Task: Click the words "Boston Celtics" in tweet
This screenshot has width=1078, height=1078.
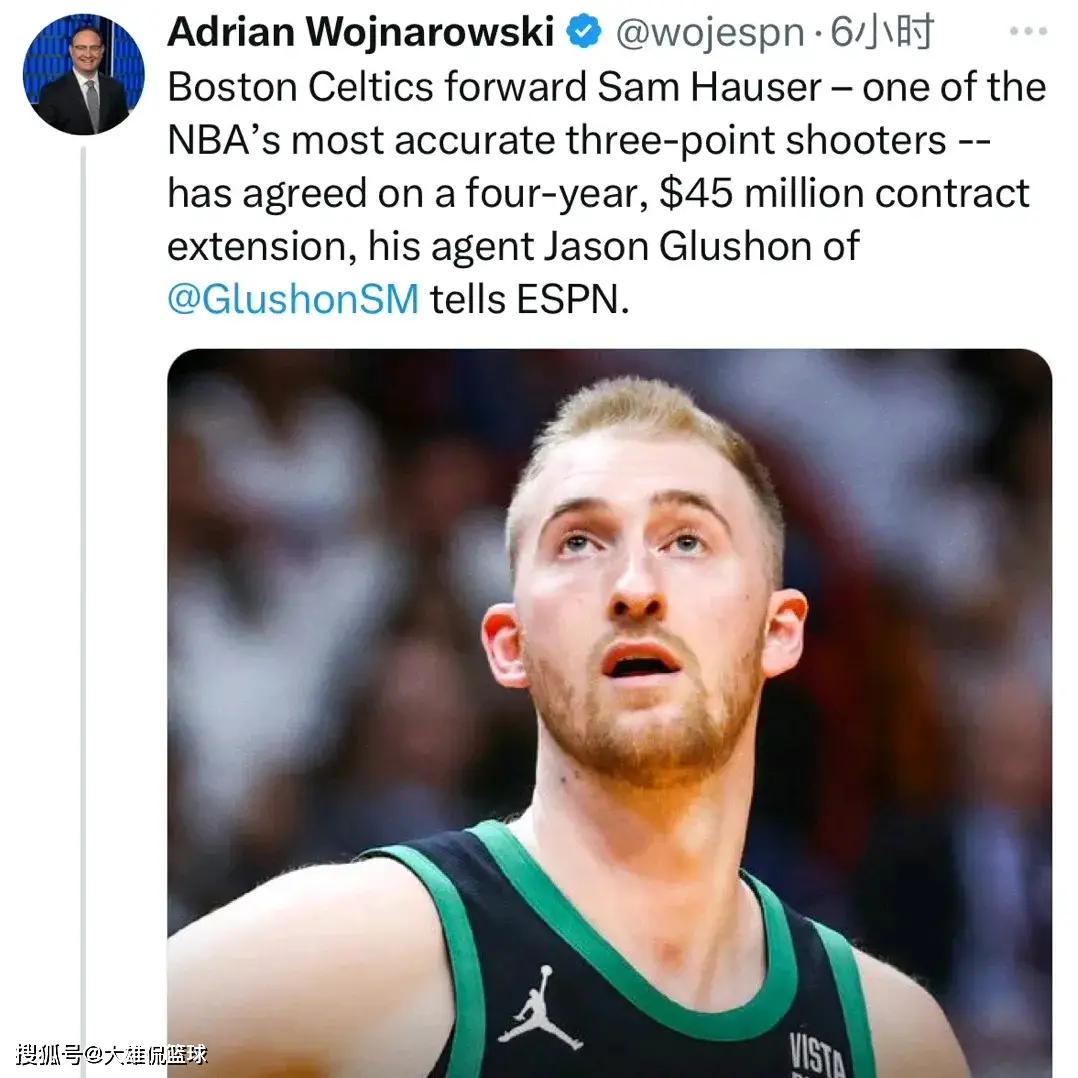Action: click(300, 87)
